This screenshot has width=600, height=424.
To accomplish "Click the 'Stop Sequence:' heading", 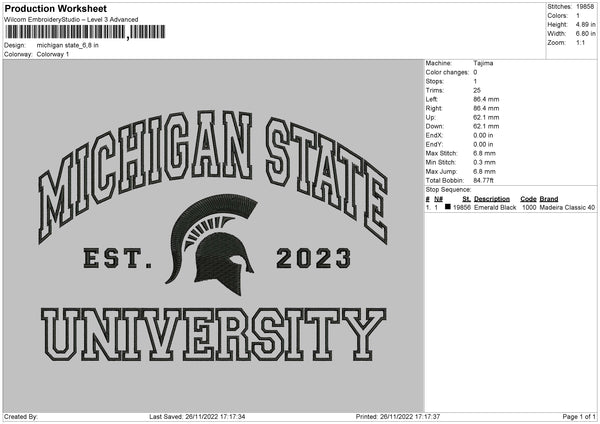I will click(x=448, y=190).
